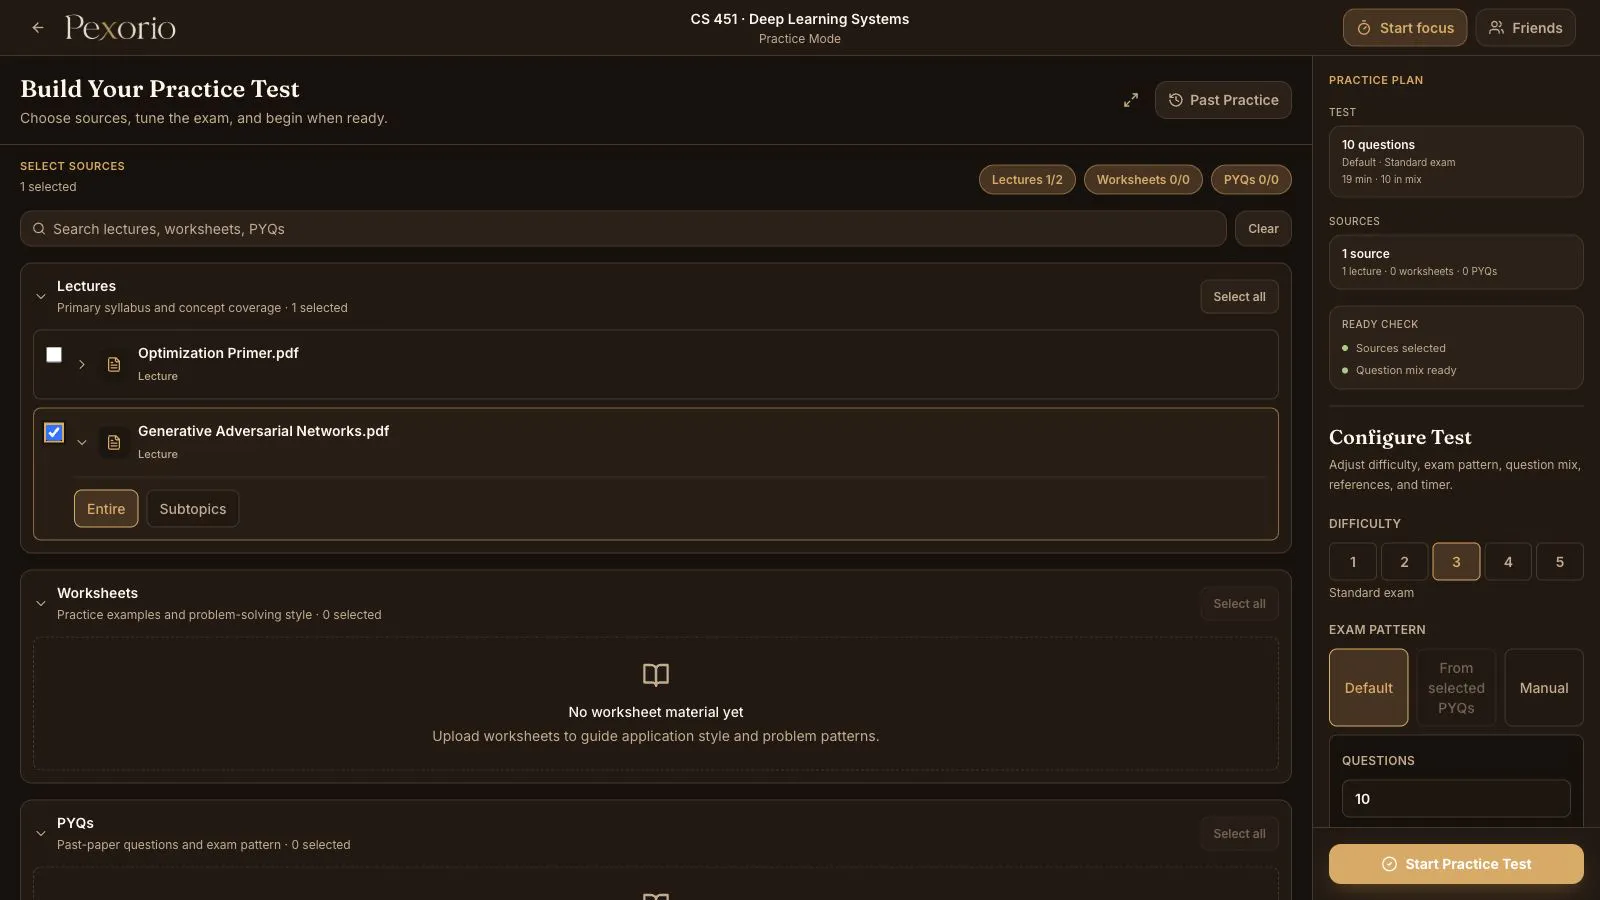Click the Generative Adversarial Networks.pdf document icon
The image size is (1600, 900).
[x=114, y=442]
